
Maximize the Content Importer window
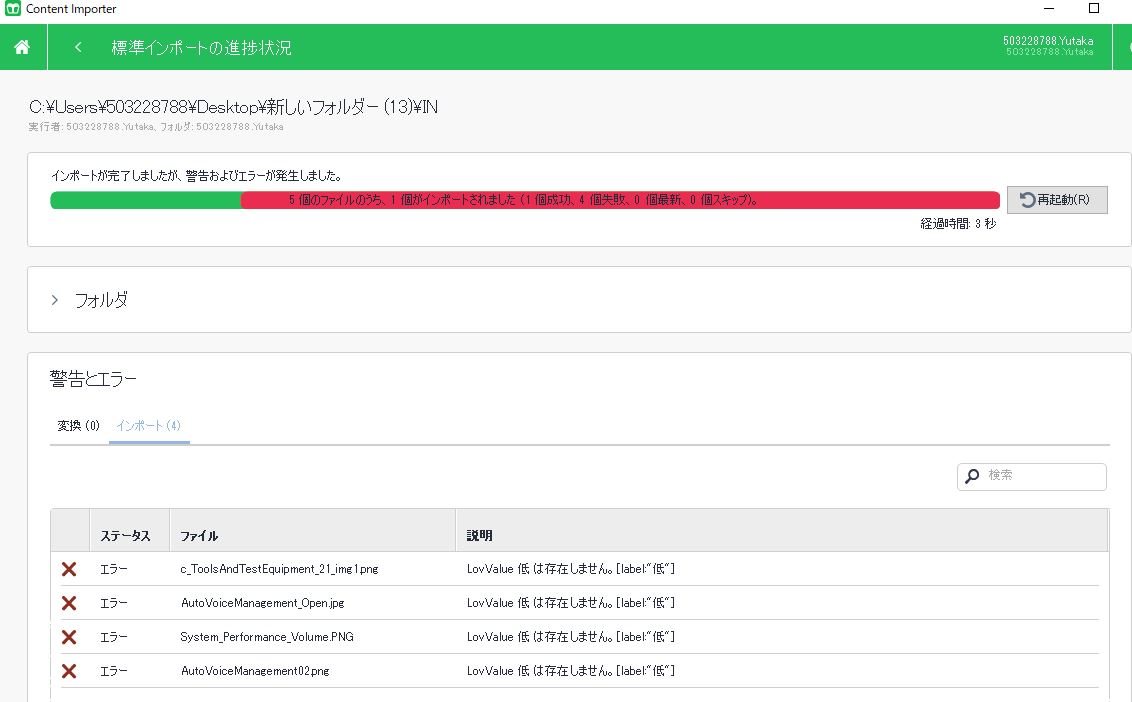click(1094, 9)
